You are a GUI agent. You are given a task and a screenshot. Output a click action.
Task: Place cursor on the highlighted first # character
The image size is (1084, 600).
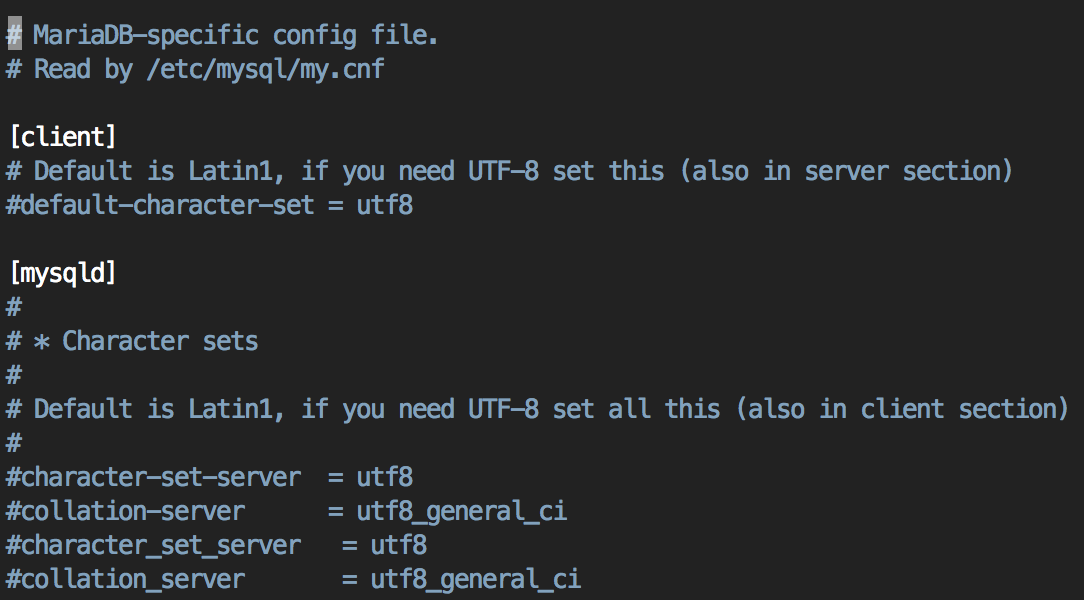[15, 35]
